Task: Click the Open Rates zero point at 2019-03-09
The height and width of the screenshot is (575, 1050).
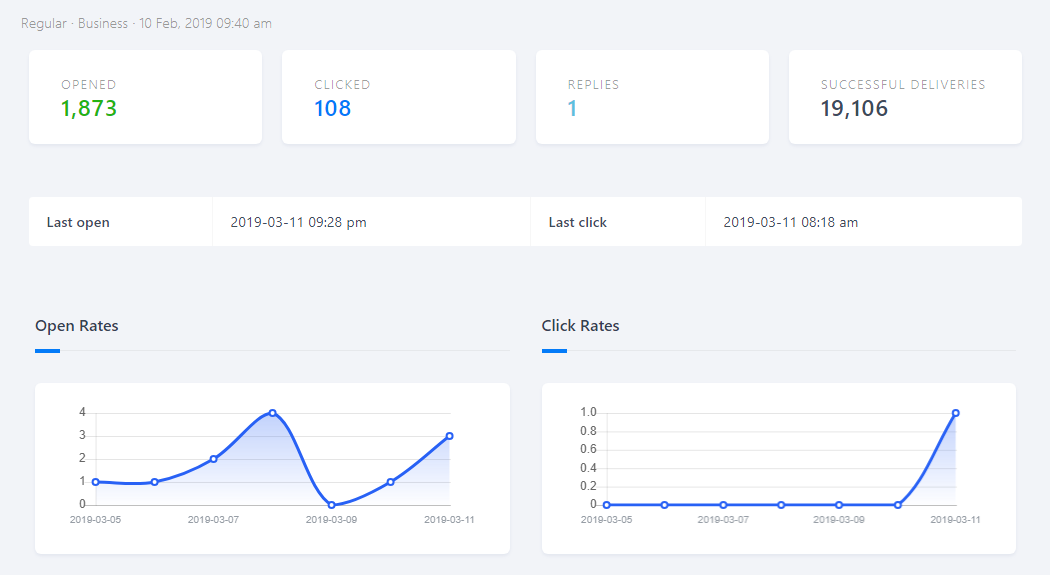Action: [x=331, y=505]
